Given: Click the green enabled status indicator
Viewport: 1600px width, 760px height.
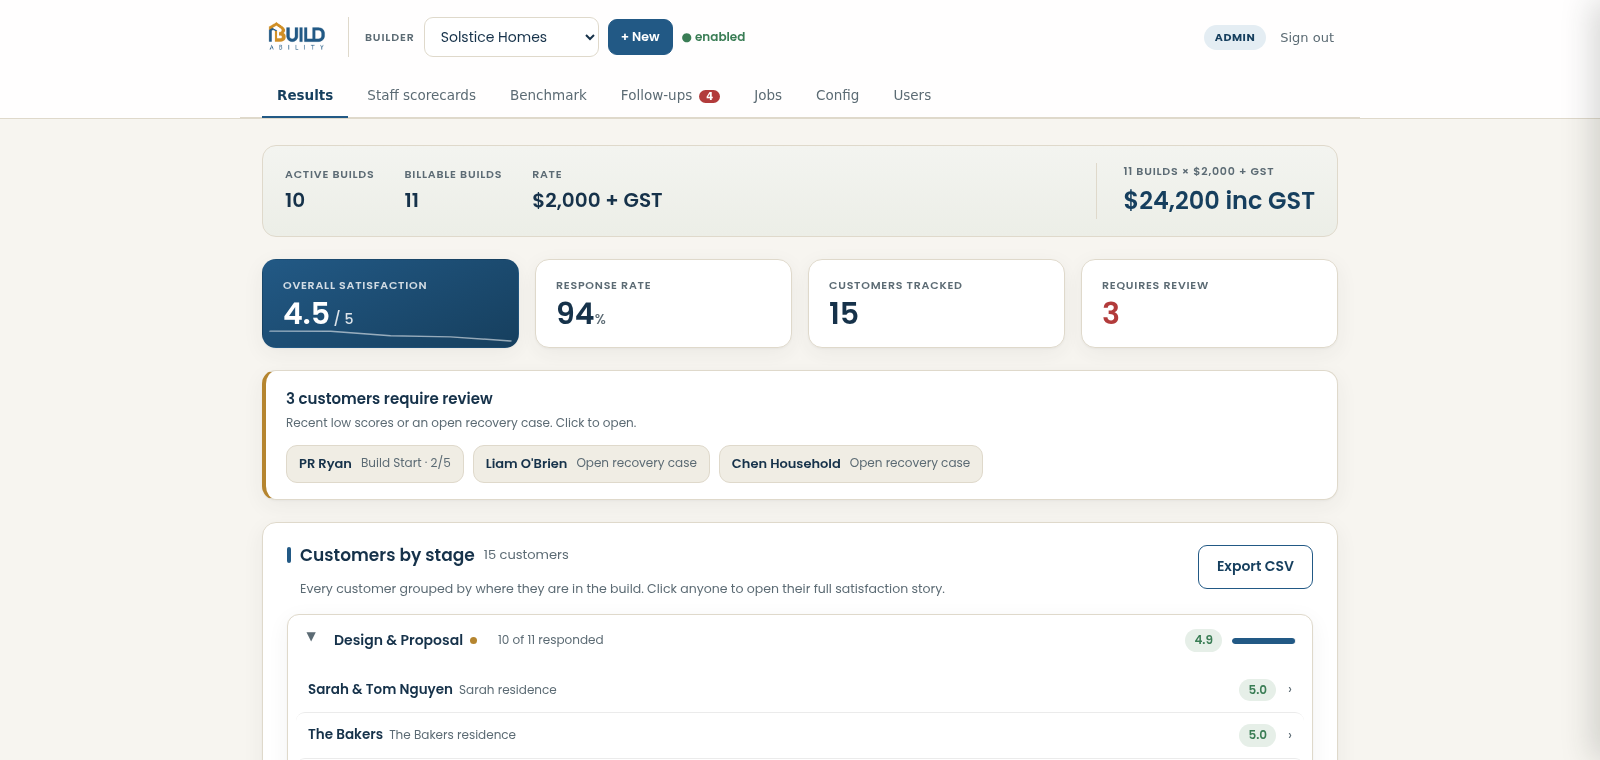Looking at the screenshot, I should point(713,37).
